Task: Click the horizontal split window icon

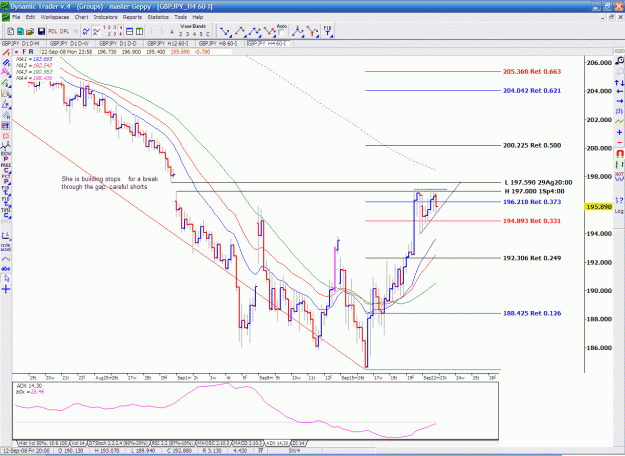Action: click(130, 31)
